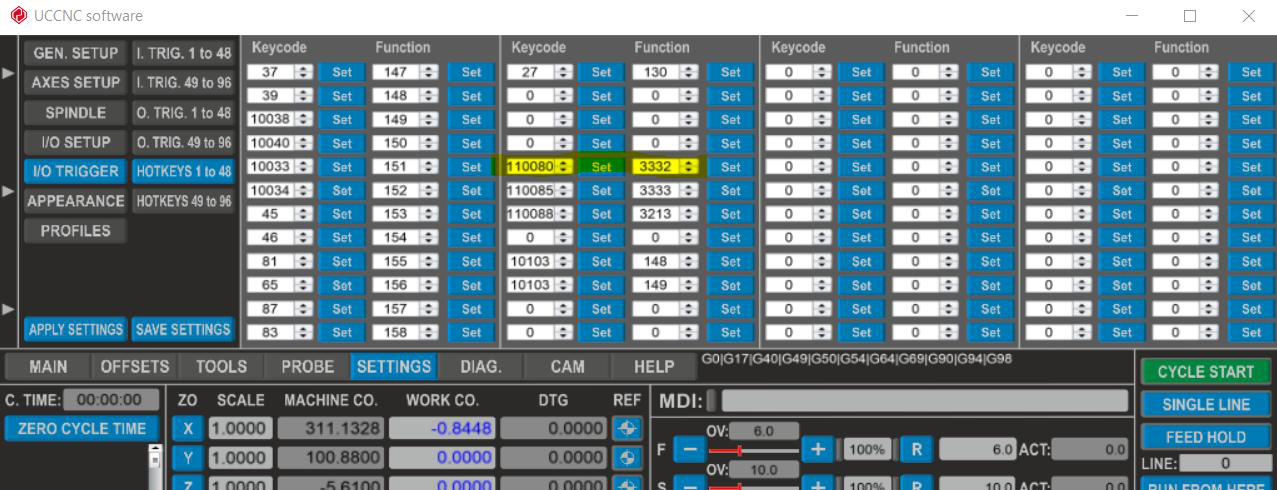Click Set button beside keycode 37
Screen dimensions: 1277x490
[342, 72]
